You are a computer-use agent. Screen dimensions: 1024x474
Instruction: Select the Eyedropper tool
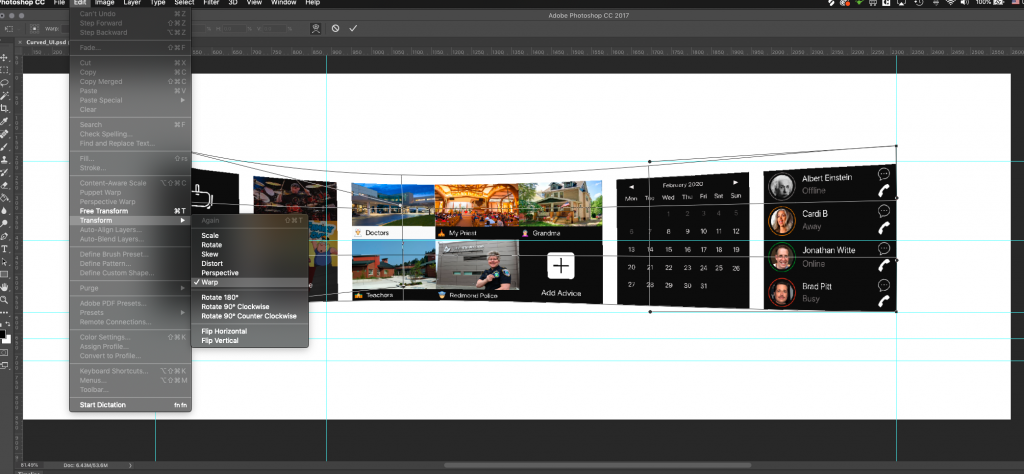5,121
